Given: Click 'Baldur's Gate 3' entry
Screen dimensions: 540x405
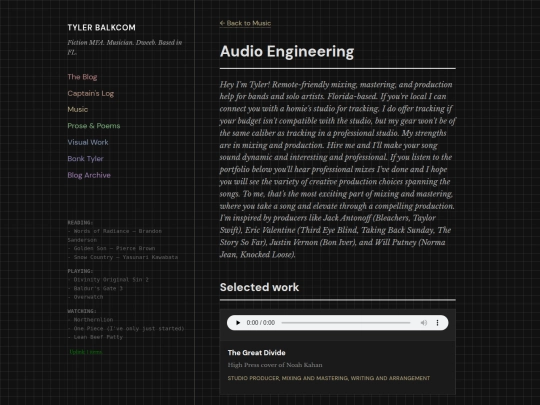Looking at the screenshot, I should [x=95, y=288].
